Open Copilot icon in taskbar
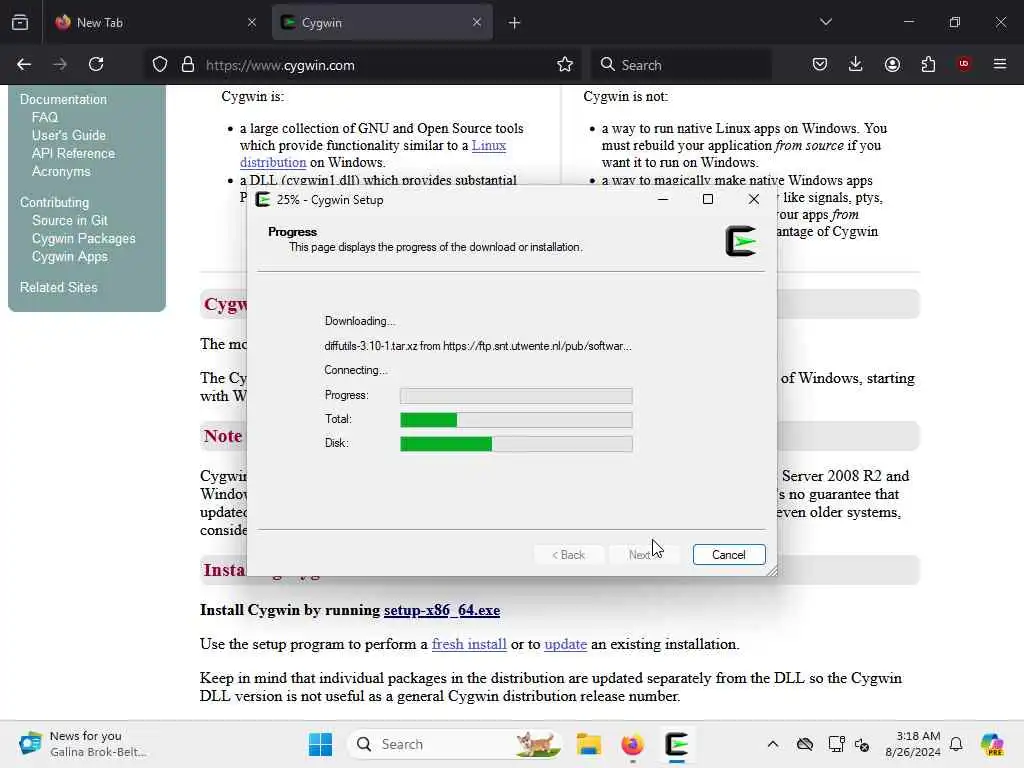The width and height of the screenshot is (1024, 768). pos(992,744)
